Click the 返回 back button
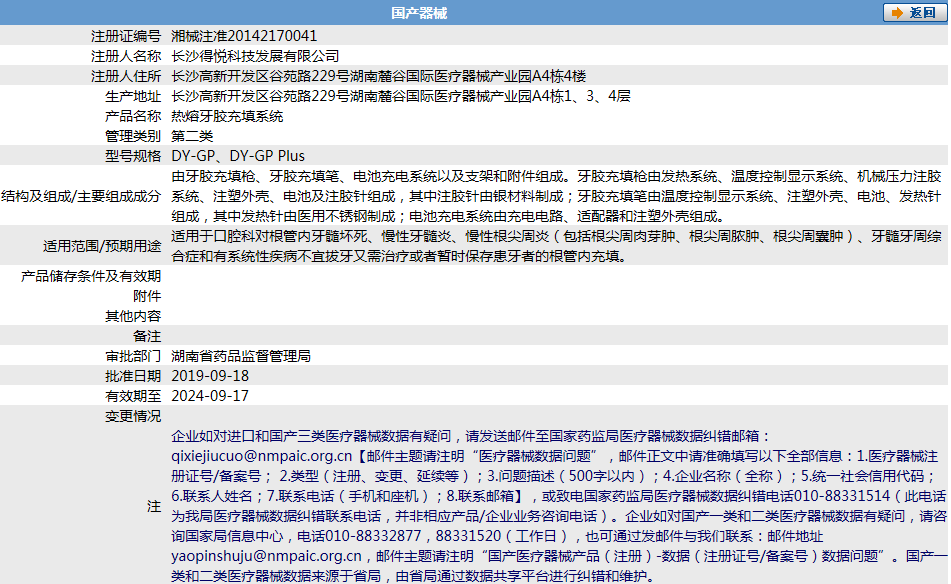The height and width of the screenshot is (584, 951). tap(915, 13)
